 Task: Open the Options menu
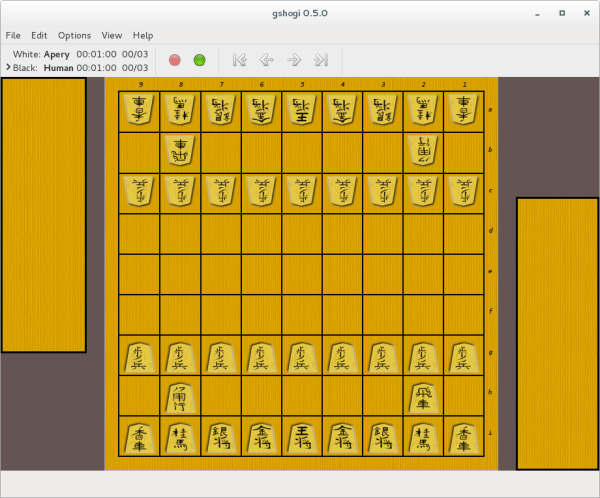point(74,35)
